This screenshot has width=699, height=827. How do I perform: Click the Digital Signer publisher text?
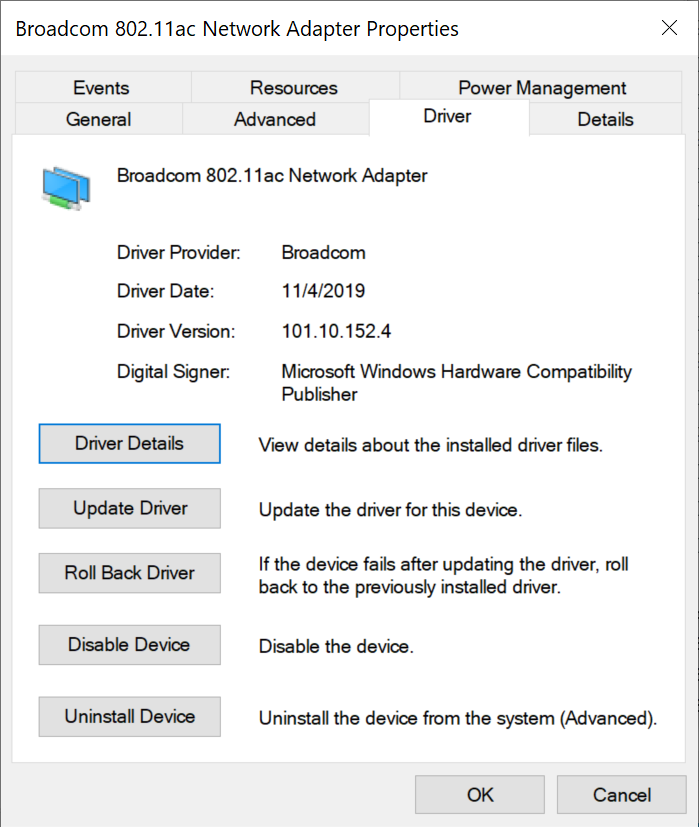[456, 383]
